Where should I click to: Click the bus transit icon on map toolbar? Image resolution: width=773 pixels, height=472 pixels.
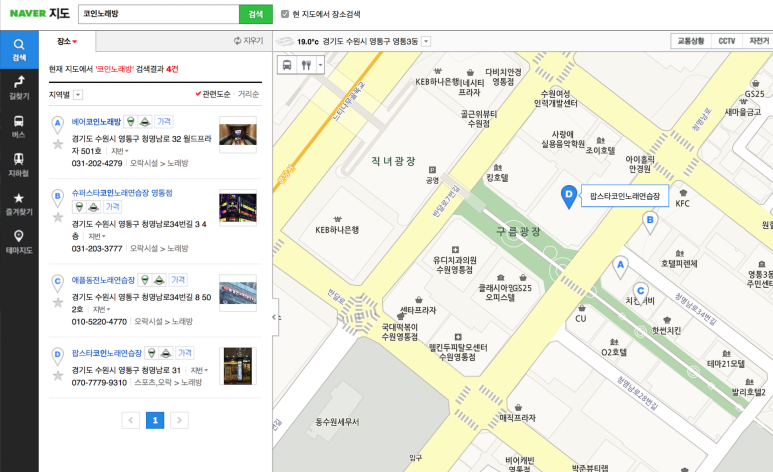point(287,65)
